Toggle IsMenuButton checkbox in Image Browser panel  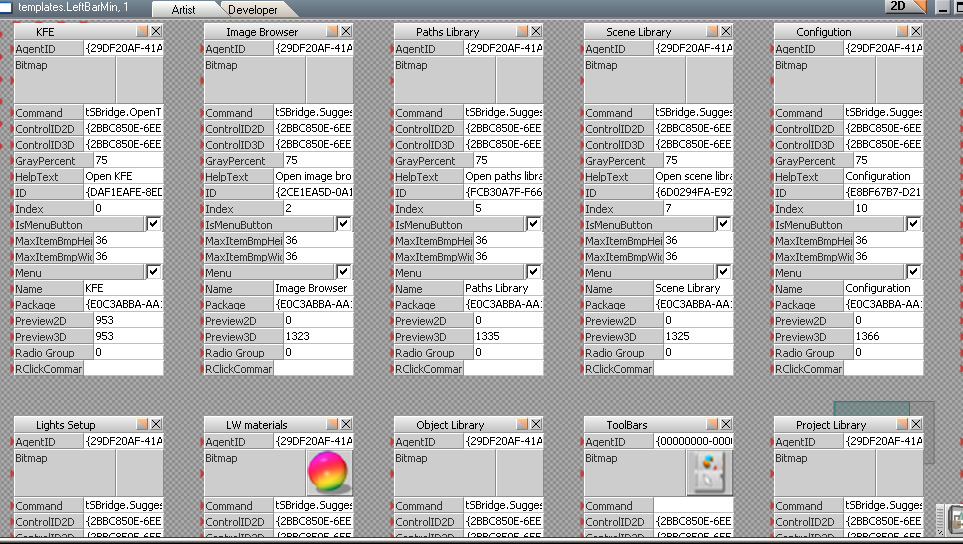coord(343,224)
